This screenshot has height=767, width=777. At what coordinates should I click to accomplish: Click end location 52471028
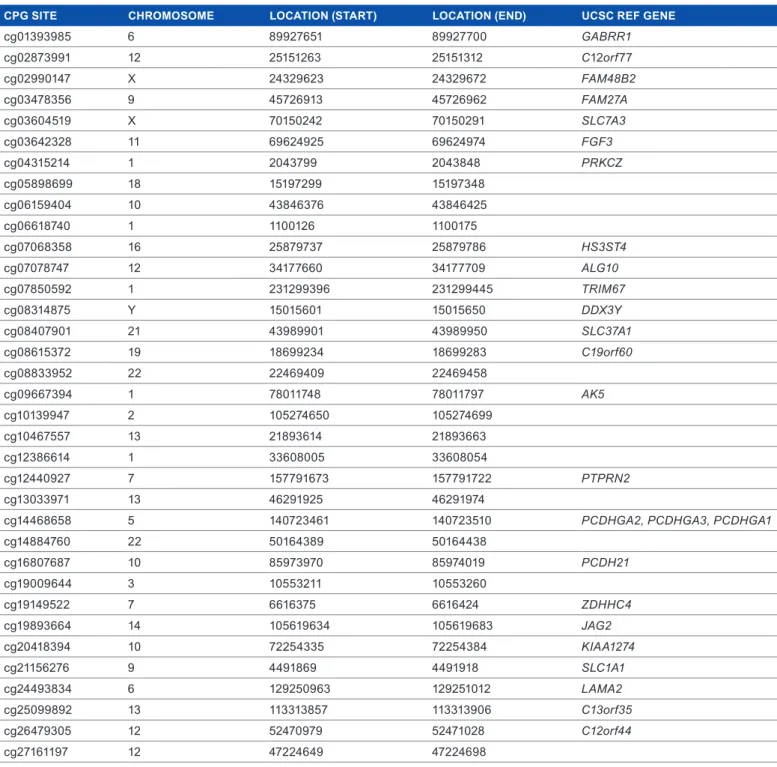click(x=458, y=731)
